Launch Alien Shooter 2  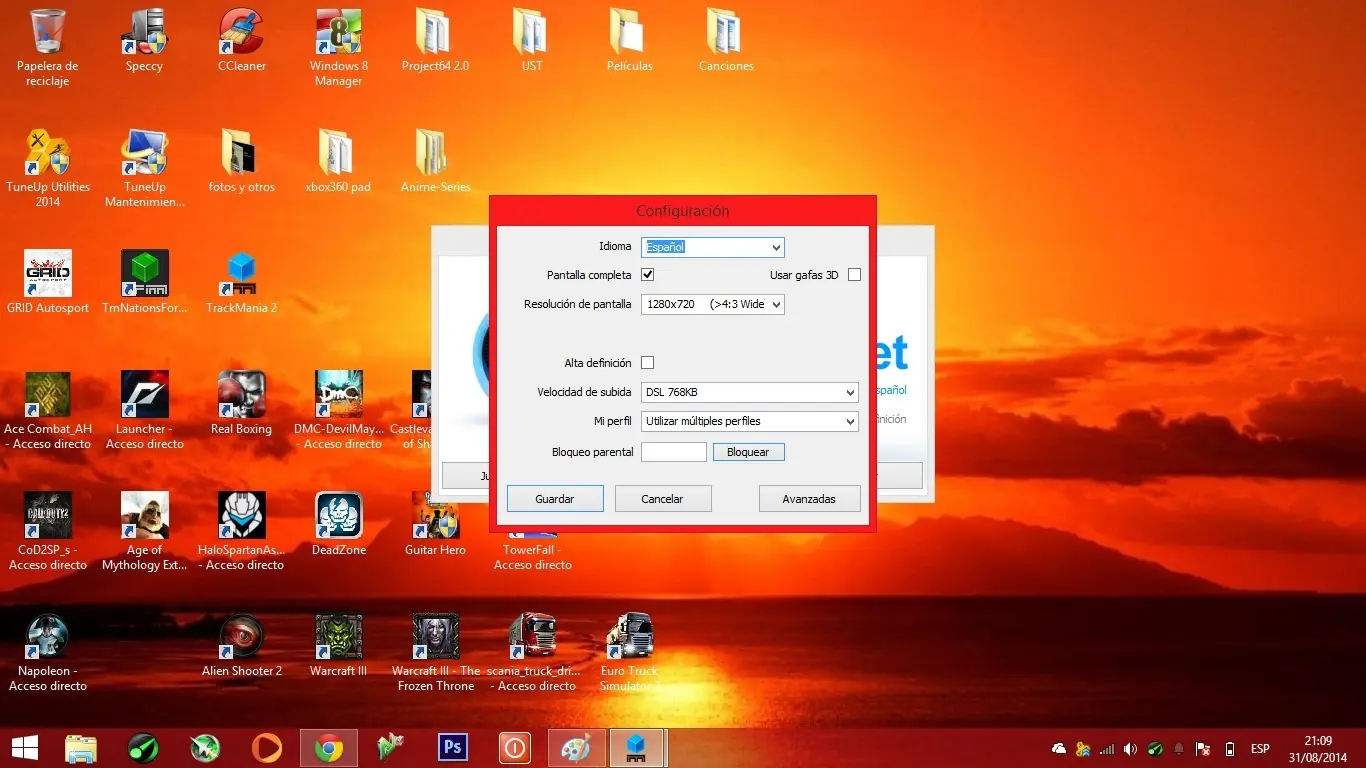click(x=242, y=645)
